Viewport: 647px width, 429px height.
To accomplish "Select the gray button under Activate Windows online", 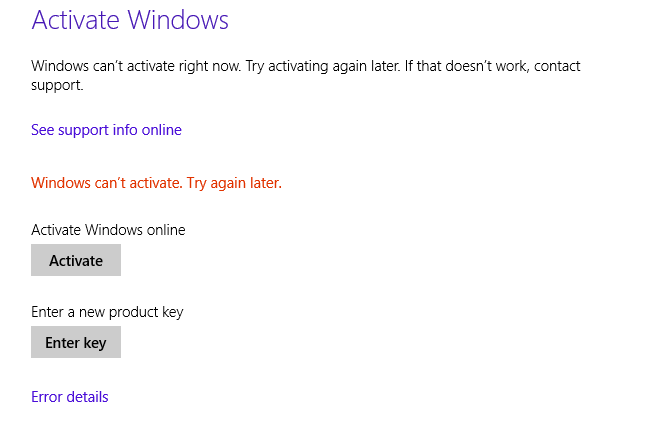I will pos(76,260).
